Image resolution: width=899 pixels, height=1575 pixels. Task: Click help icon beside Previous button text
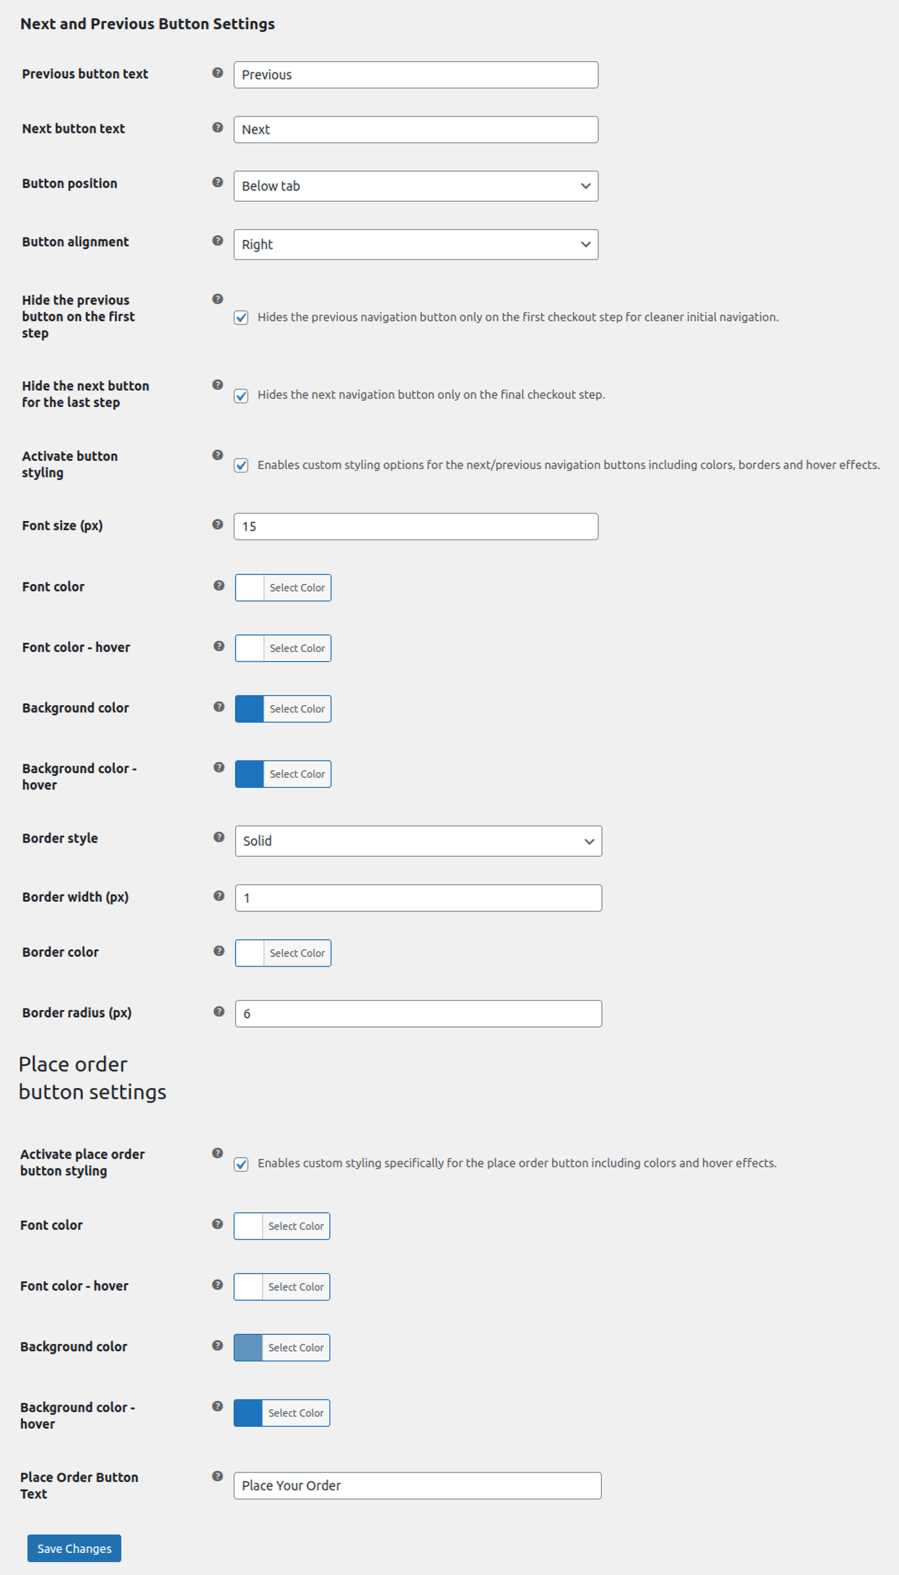tap(217, 73)
